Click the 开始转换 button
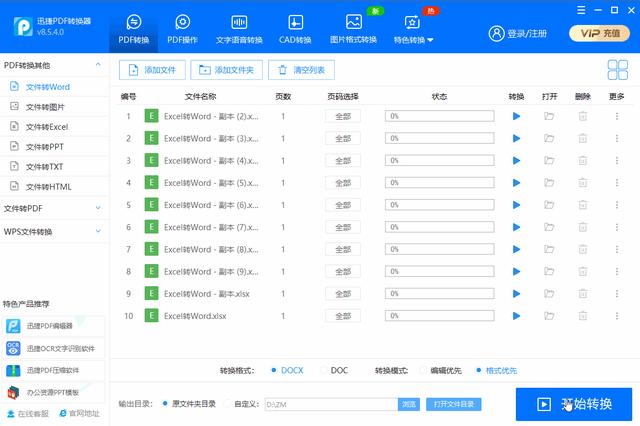 (x=574, y=404)
